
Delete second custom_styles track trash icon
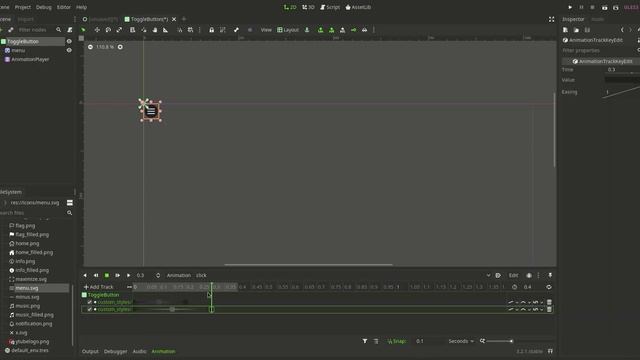pyautogui.click(x=549, y=309)
